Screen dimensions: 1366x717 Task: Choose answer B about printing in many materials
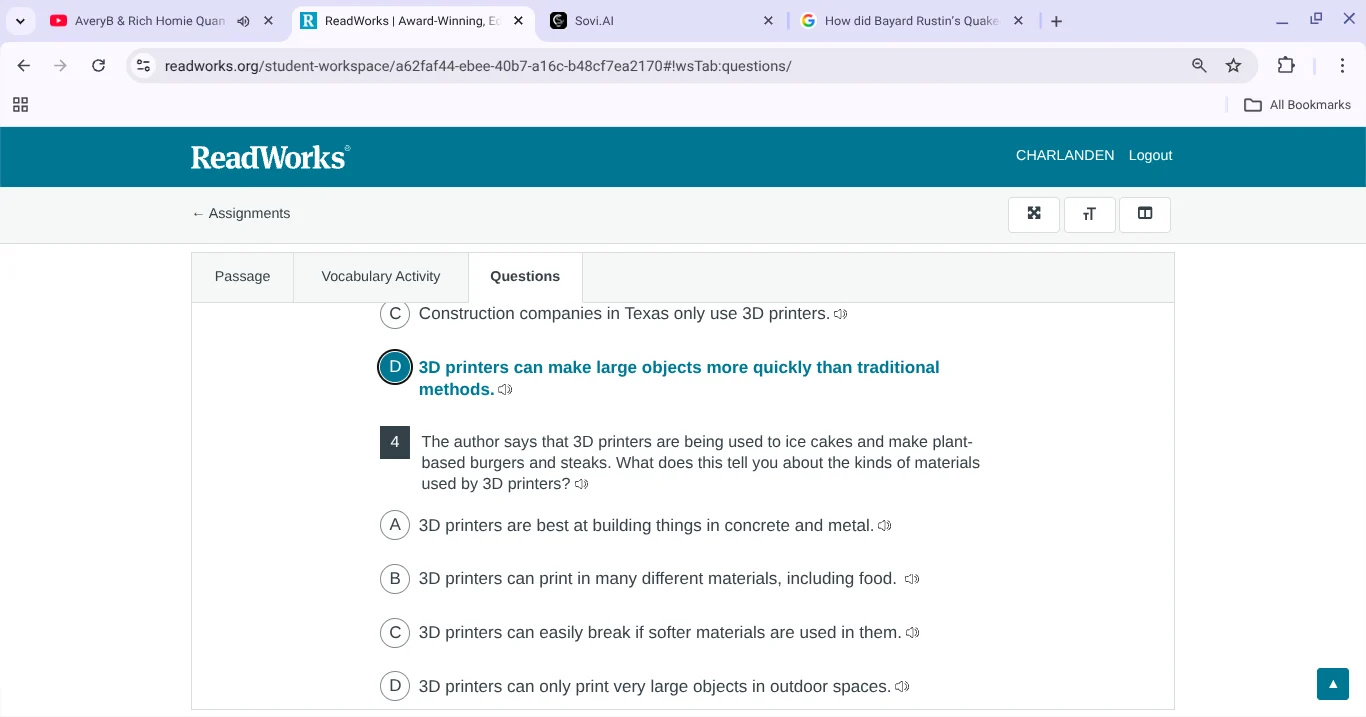395,578
